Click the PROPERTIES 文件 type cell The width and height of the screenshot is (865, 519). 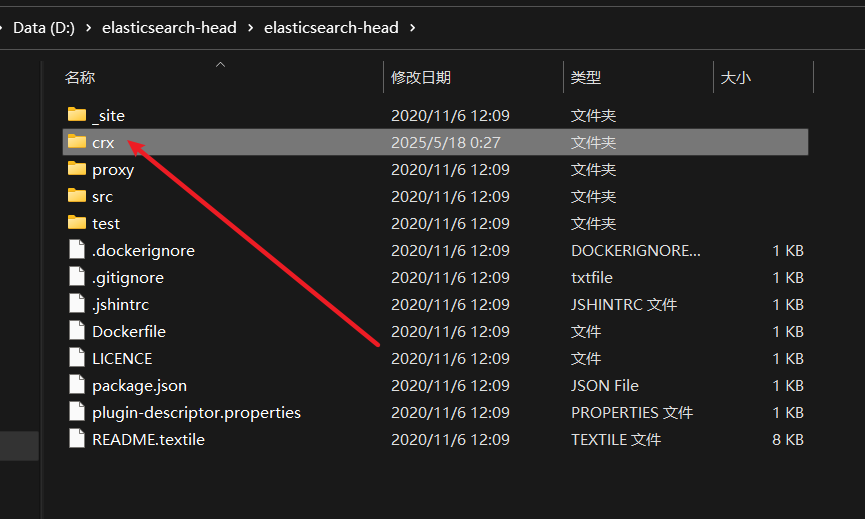(632, 413)
